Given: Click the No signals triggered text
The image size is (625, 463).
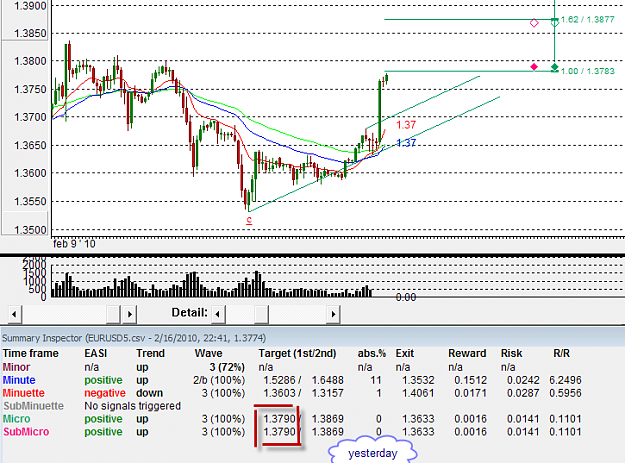Looking at the screenshot, I should [132, 406].
